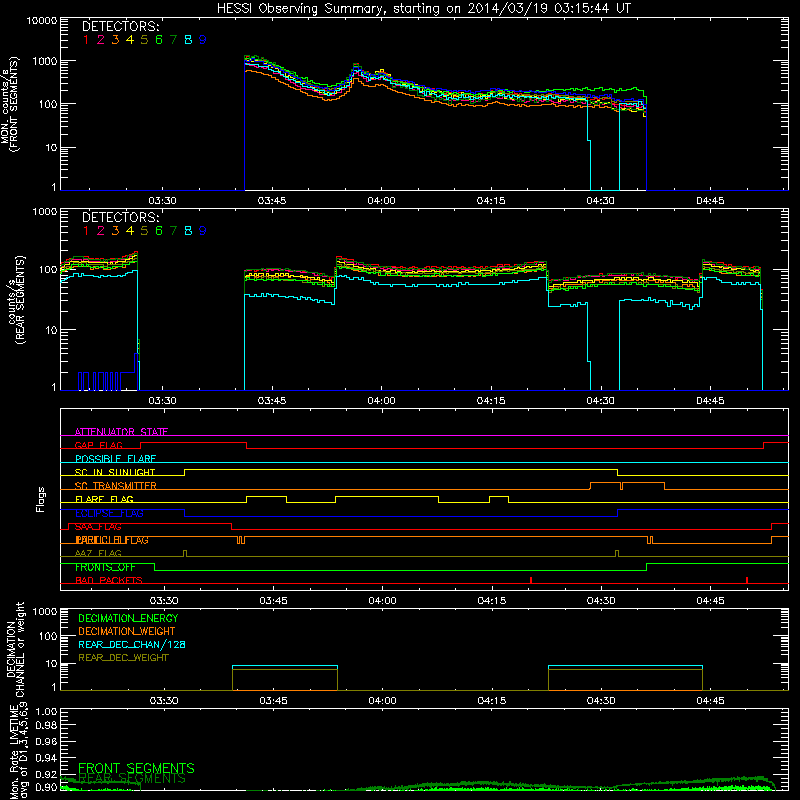Screen dimensions: 800x800
Task: Click the DECIMATION CHANNEL or weight y-axis title
Action: pos(15,649)
